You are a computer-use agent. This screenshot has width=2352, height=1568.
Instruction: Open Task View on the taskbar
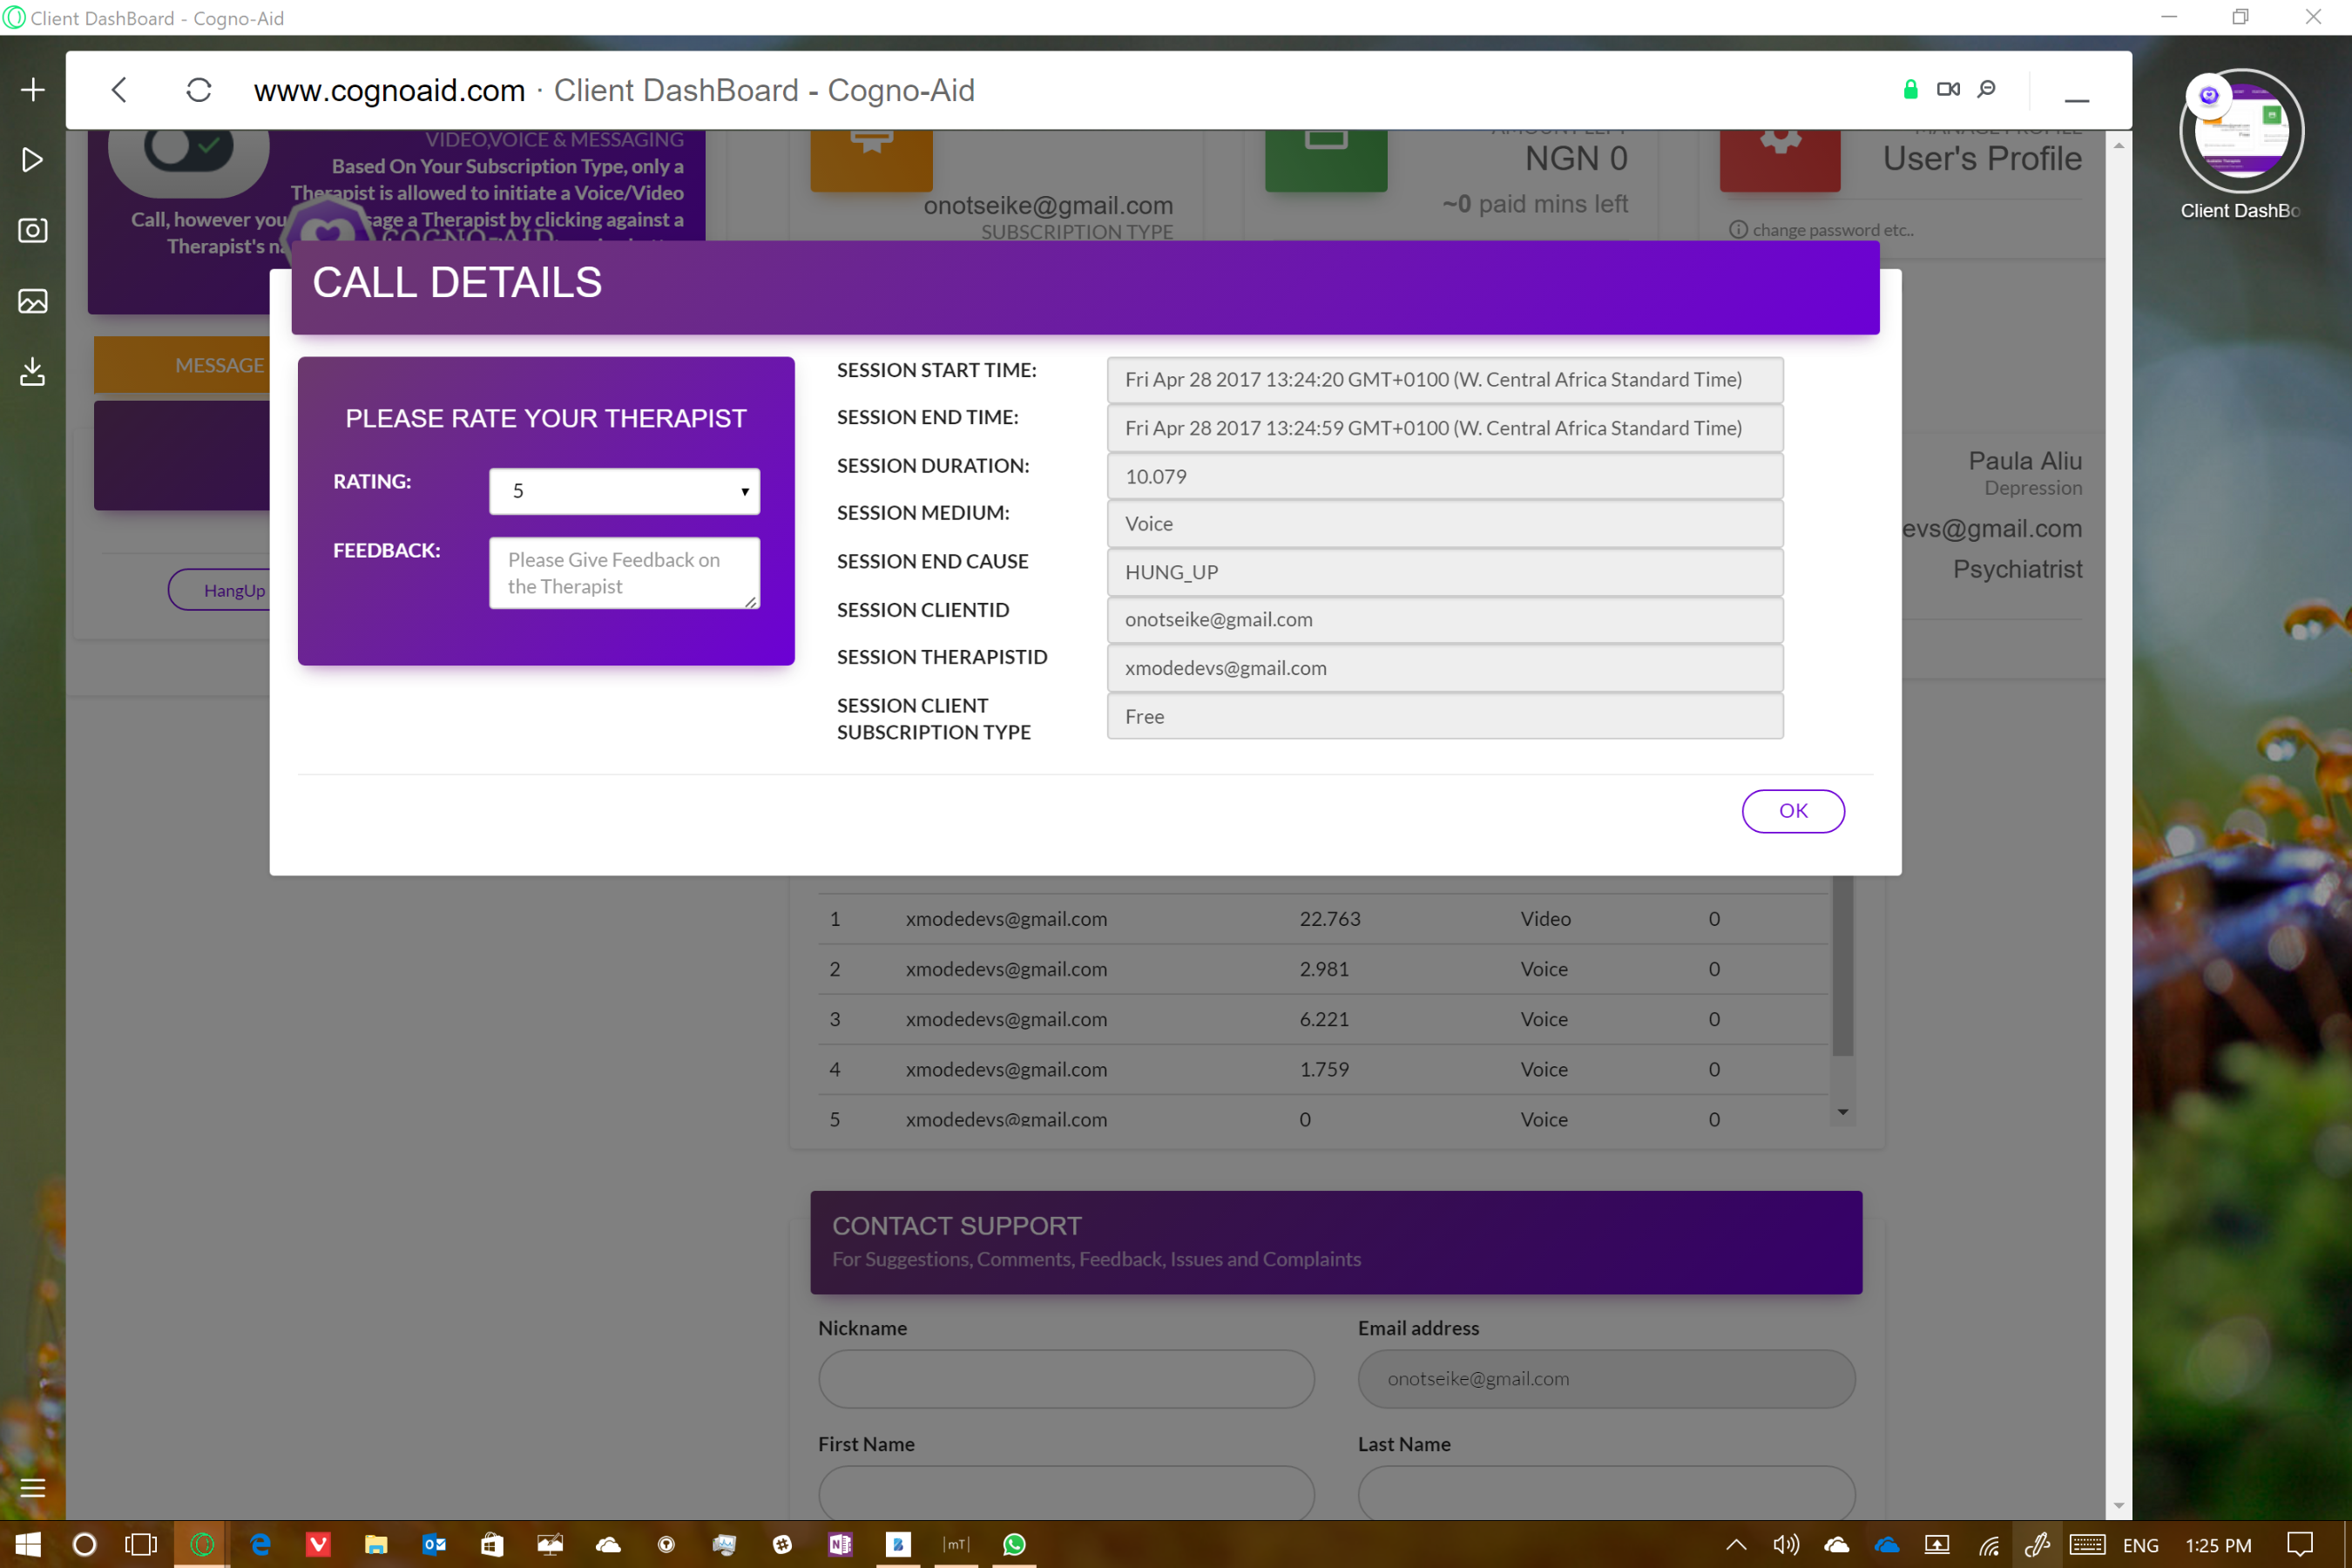click(x=141, y=1544)
